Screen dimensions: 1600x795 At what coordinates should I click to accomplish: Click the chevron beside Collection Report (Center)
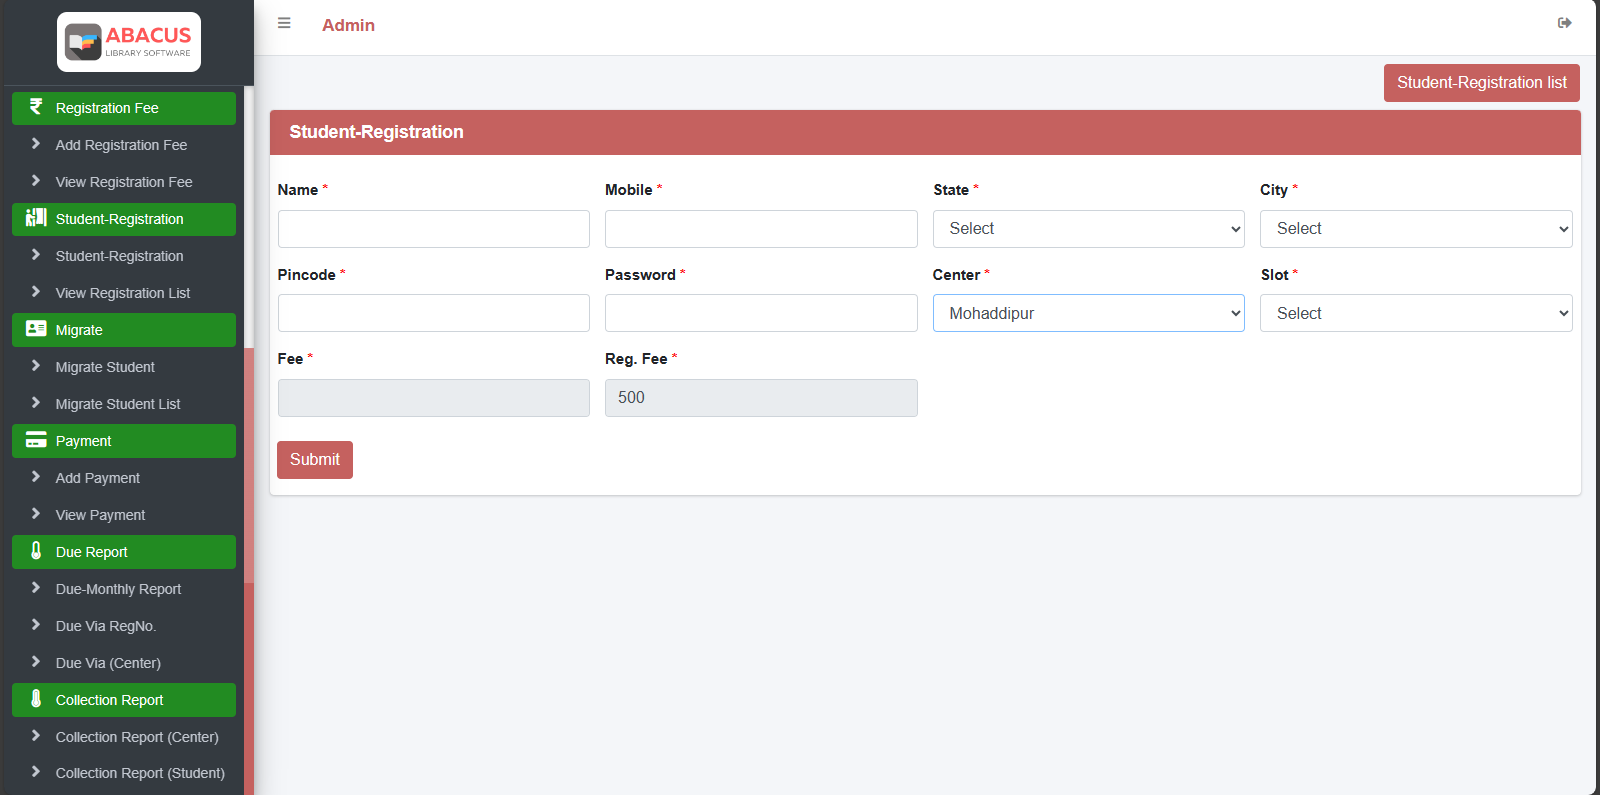(36, 736)
